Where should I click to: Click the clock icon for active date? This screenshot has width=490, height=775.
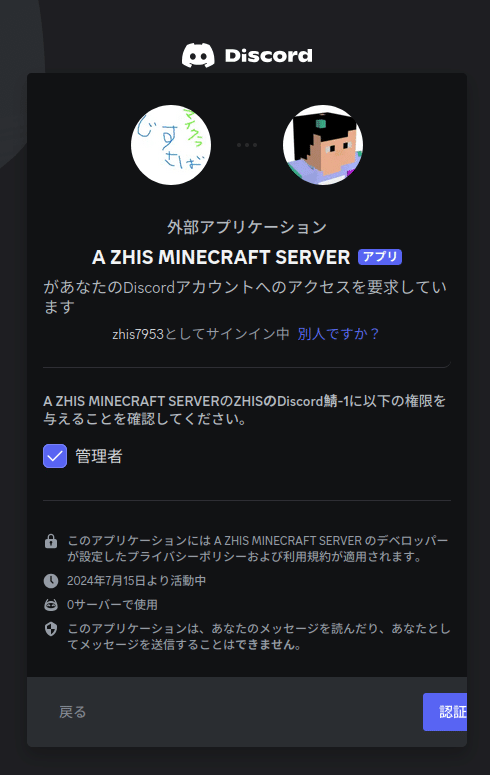[51, 581]
